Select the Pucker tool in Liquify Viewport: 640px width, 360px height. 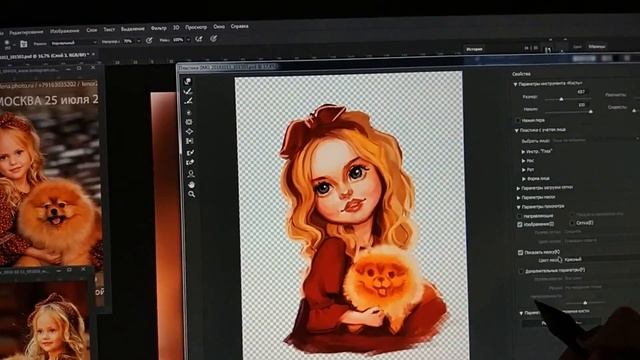point(189,122)
